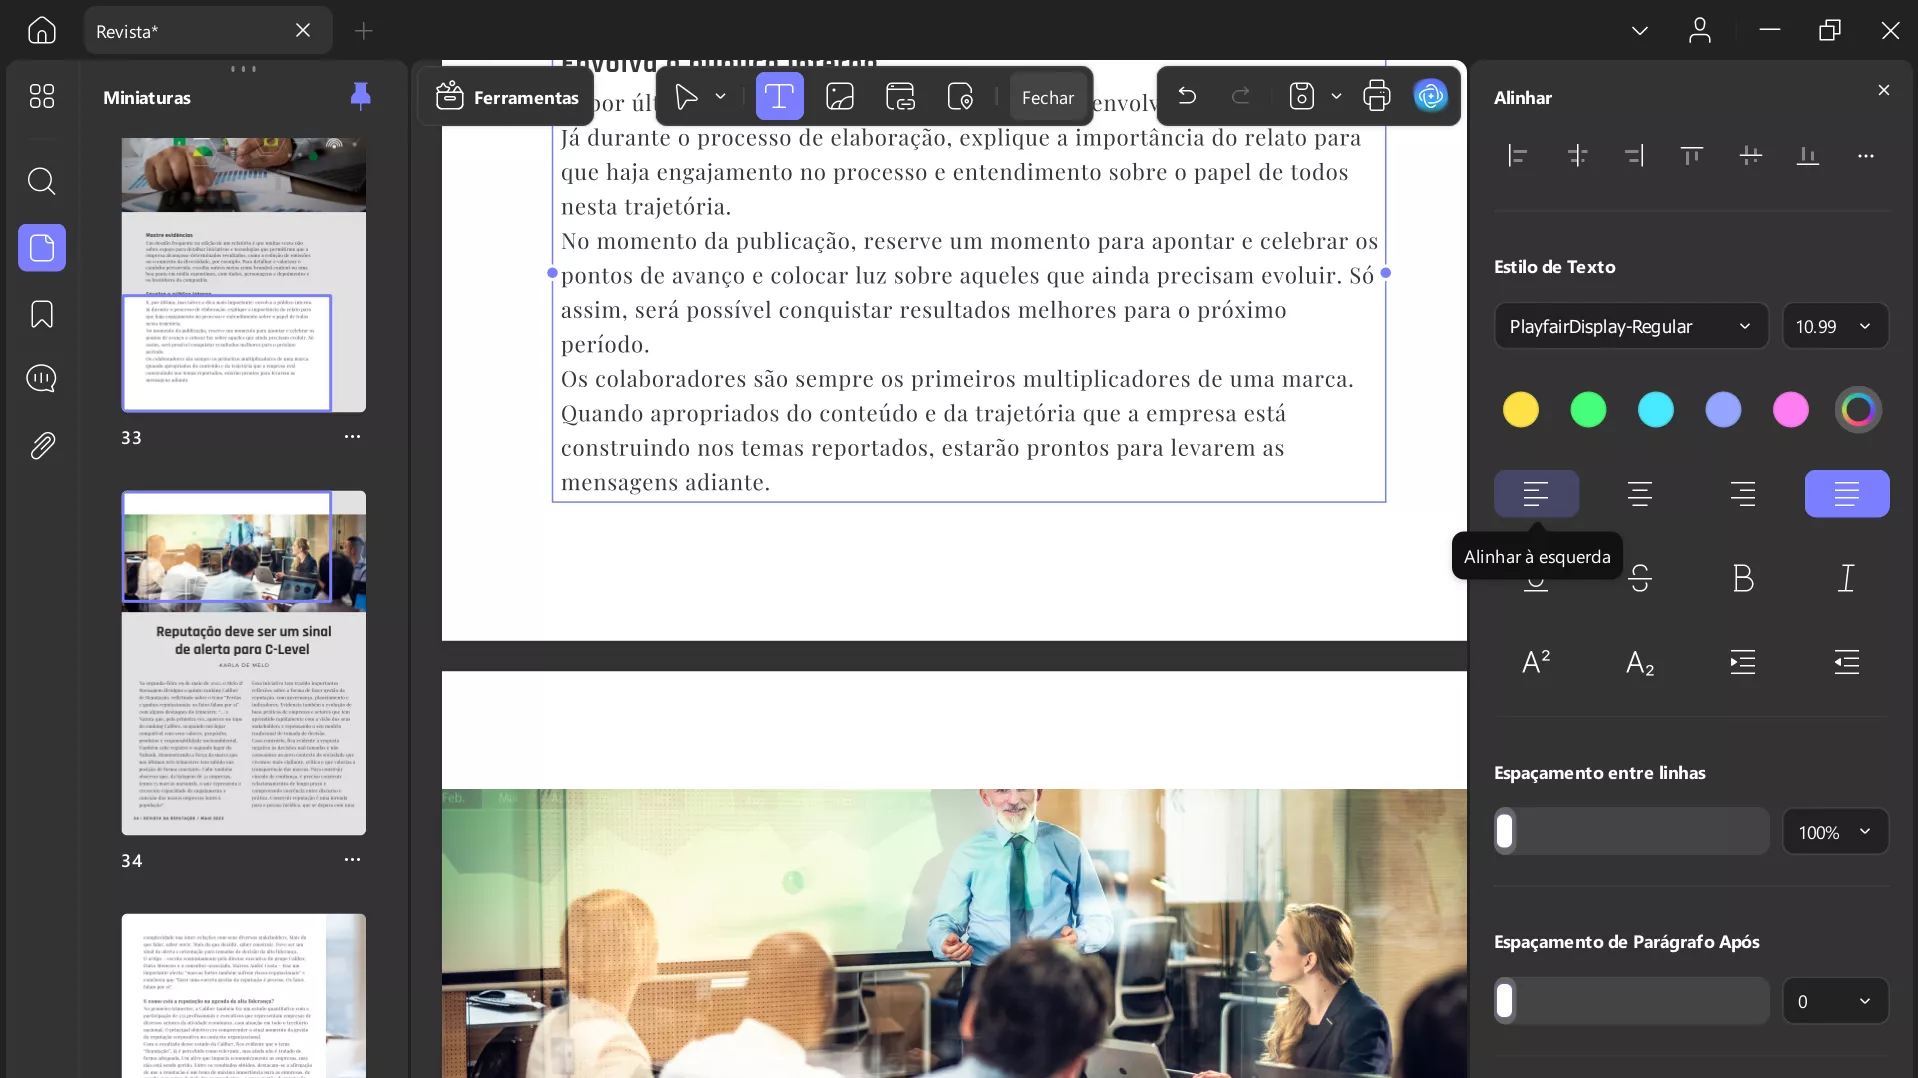Close the Alinhar properties panel

[x=1884, y=90]
